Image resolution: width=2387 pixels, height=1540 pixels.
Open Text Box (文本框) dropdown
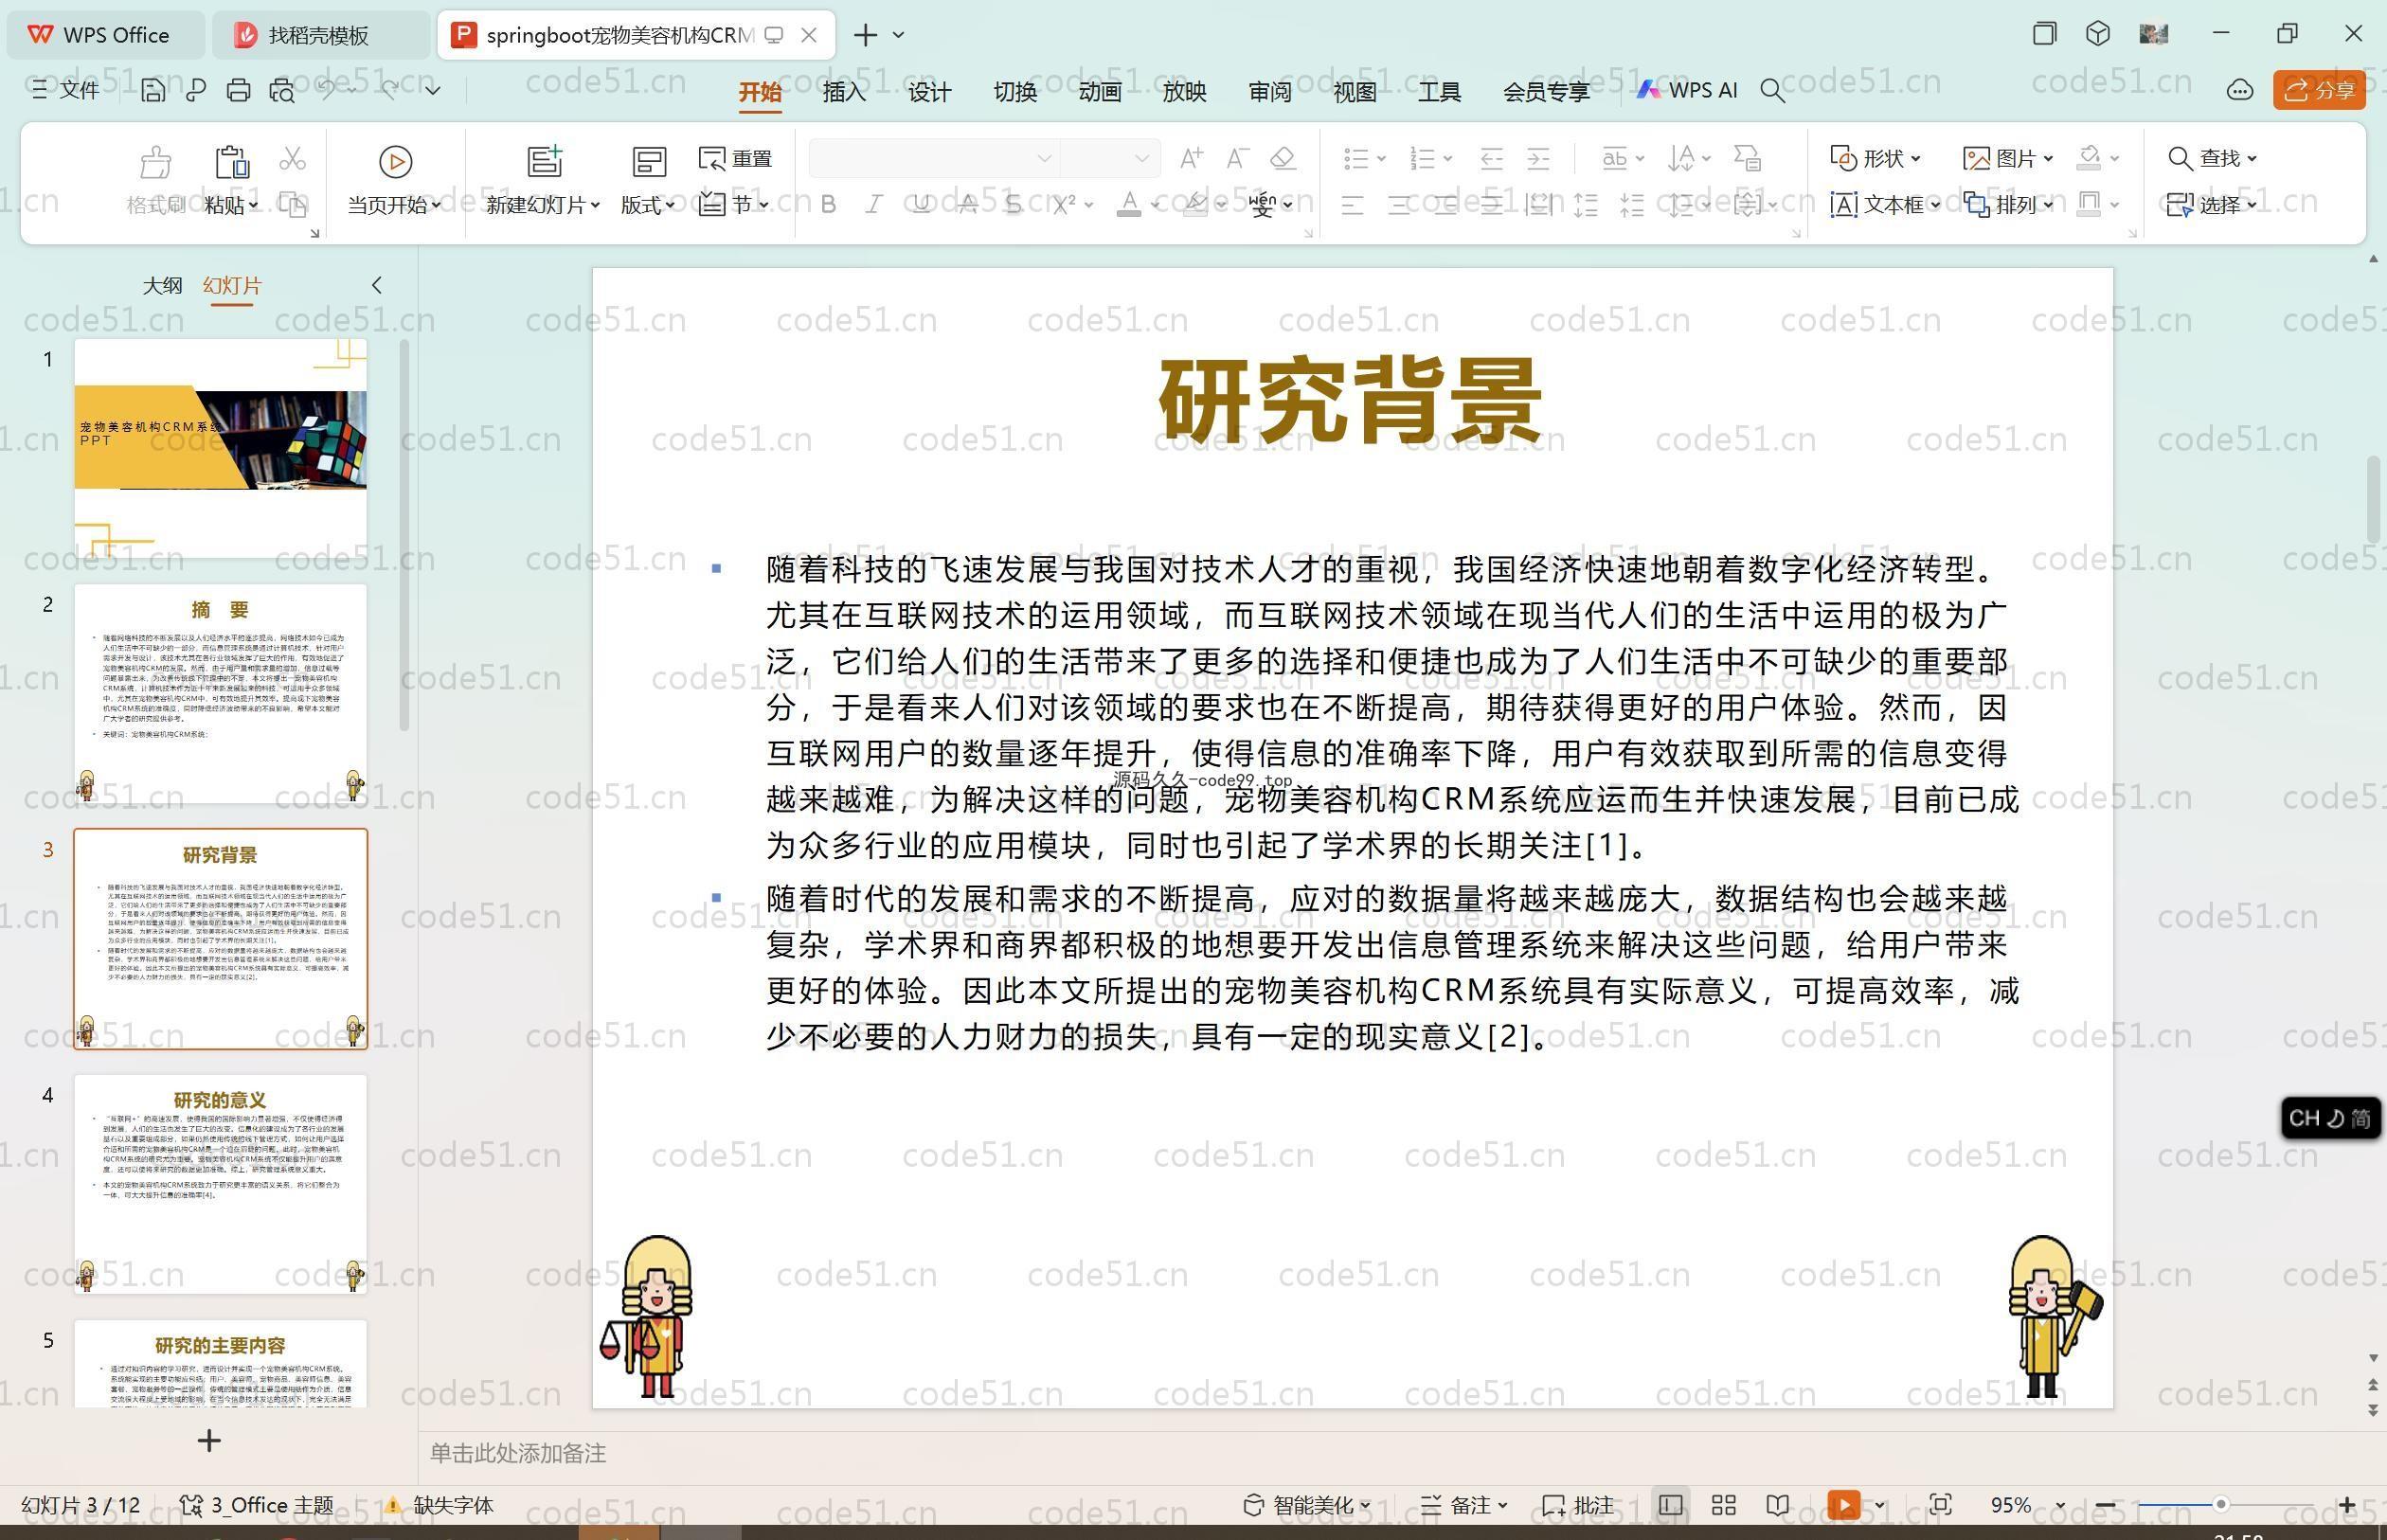coord(1885,204)
